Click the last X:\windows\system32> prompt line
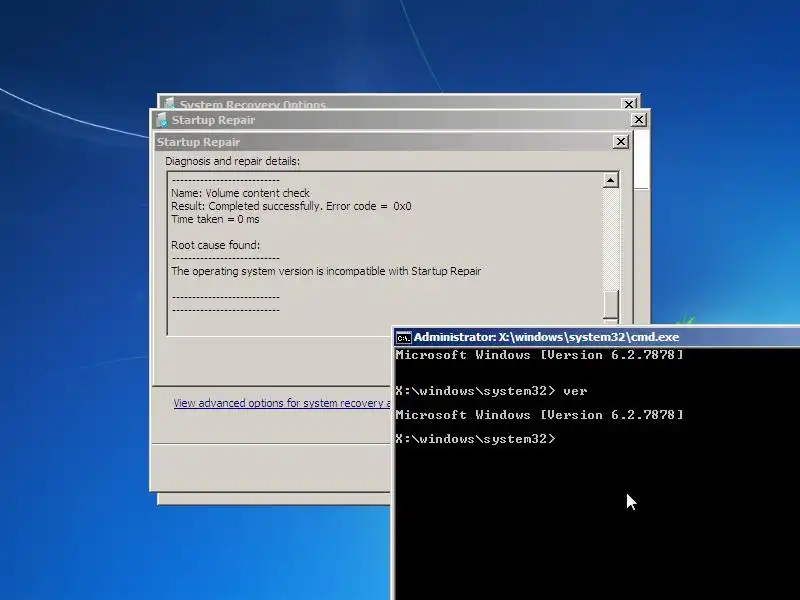 (475, 439)
